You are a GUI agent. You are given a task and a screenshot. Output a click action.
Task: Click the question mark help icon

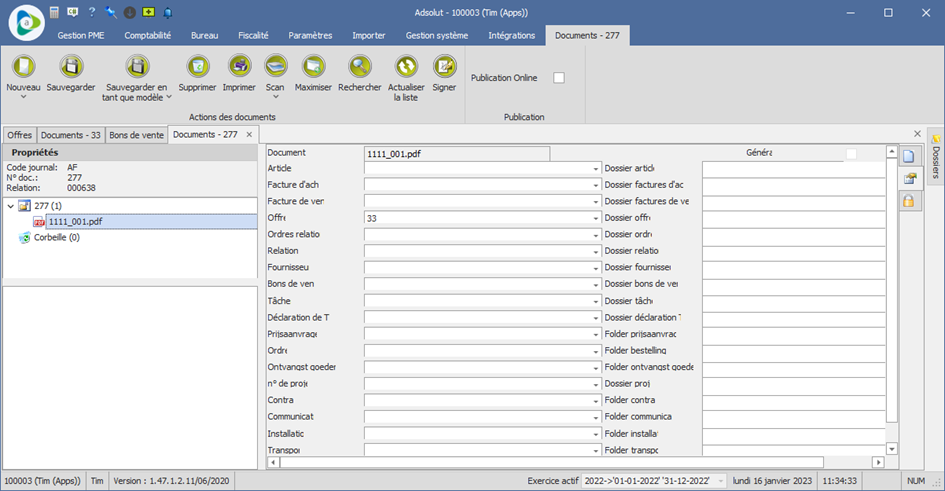click(x=92, y=12)
